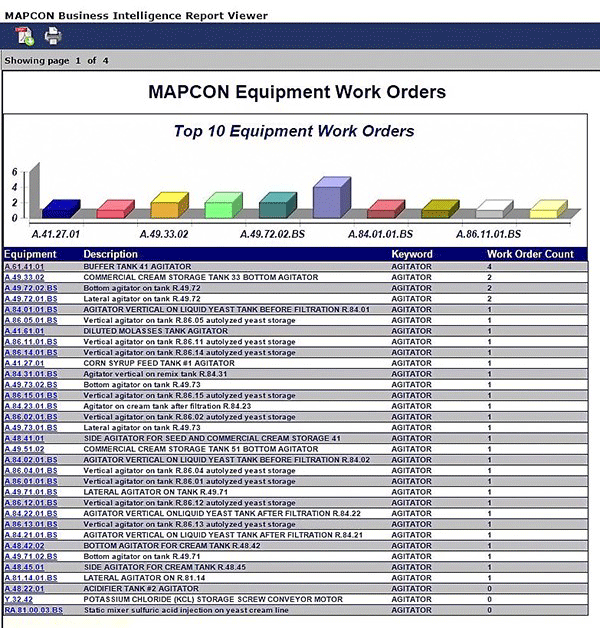Open equipment link A.48.41.01
This screenshot has height=628, width=600.
(25, 438)
